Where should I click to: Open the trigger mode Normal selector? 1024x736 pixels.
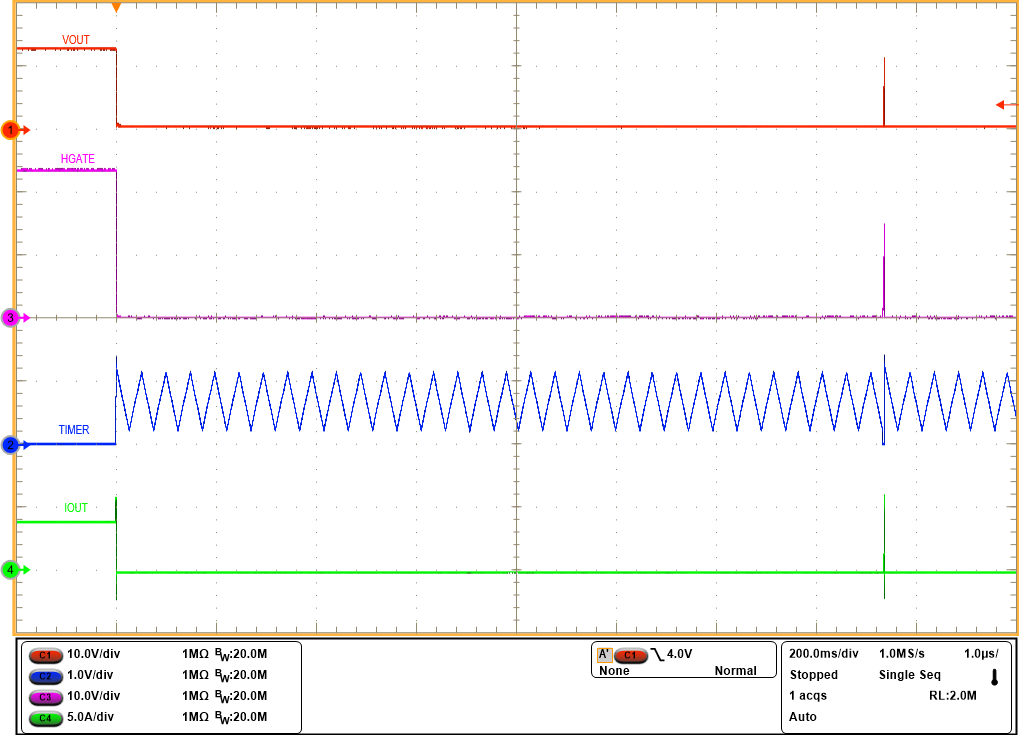[x=737, y=671]
